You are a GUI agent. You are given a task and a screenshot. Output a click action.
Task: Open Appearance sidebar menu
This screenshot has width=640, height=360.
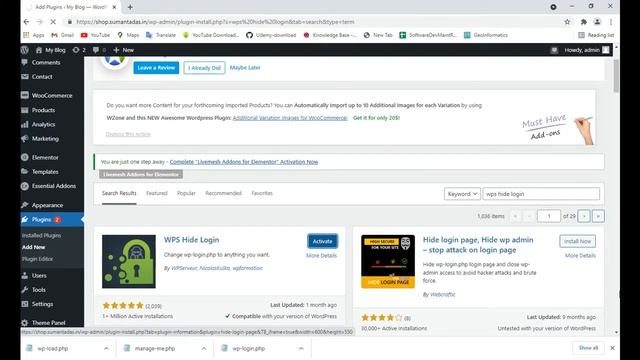[47, 205]
